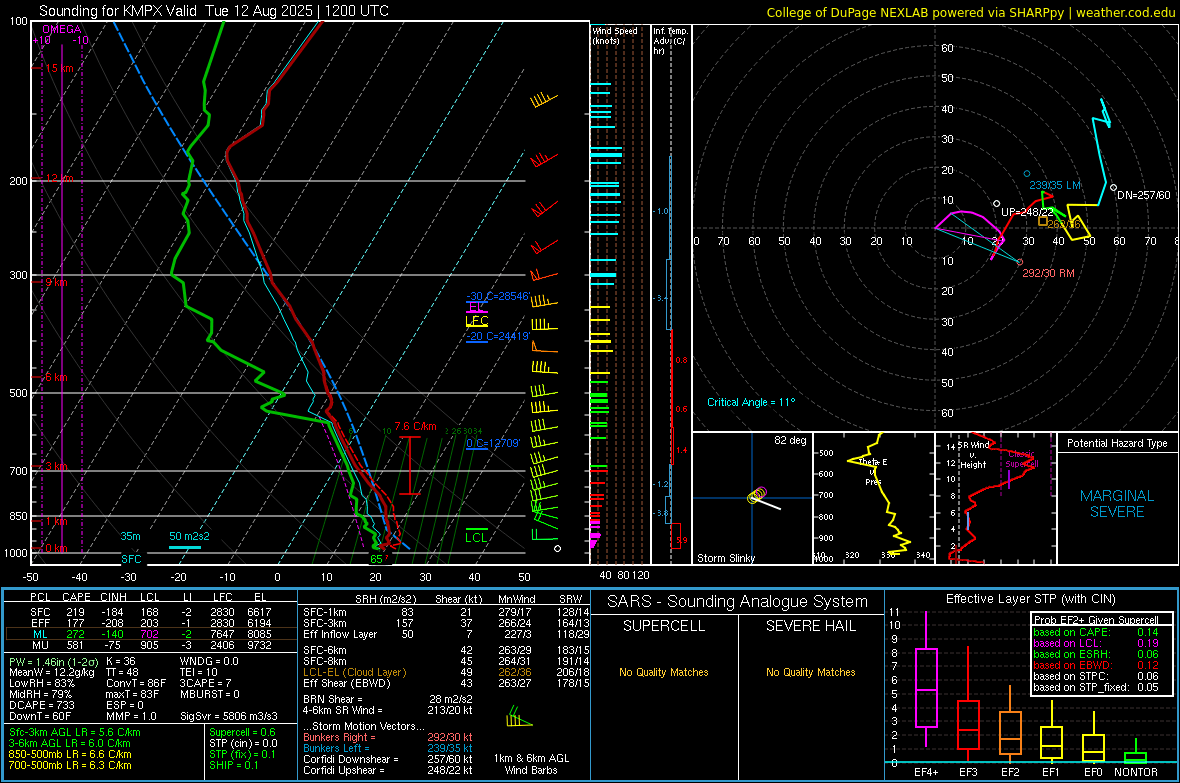Click the '-20 C=24419' height annotation

[497, 337]
